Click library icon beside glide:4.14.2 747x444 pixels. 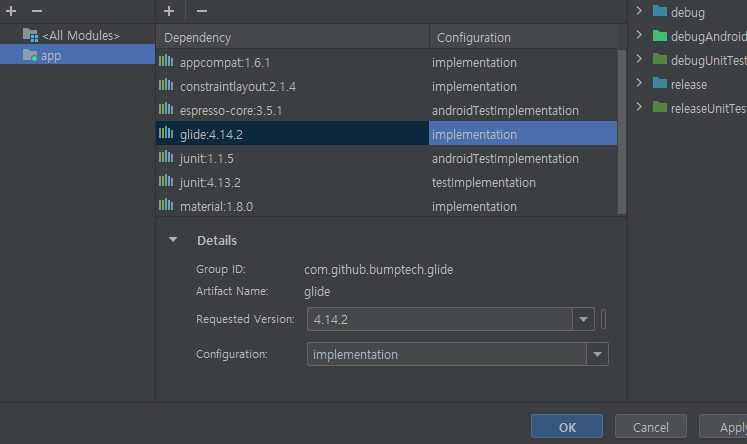[x=166, y=133]
